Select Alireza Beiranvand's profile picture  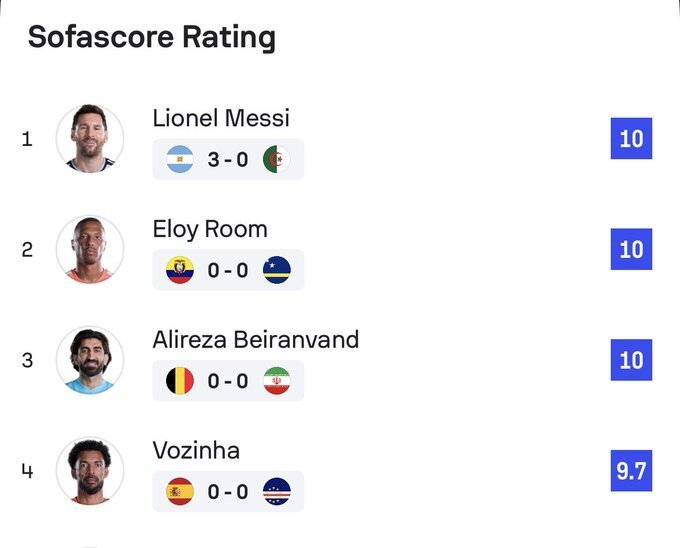tap(90, 360)
